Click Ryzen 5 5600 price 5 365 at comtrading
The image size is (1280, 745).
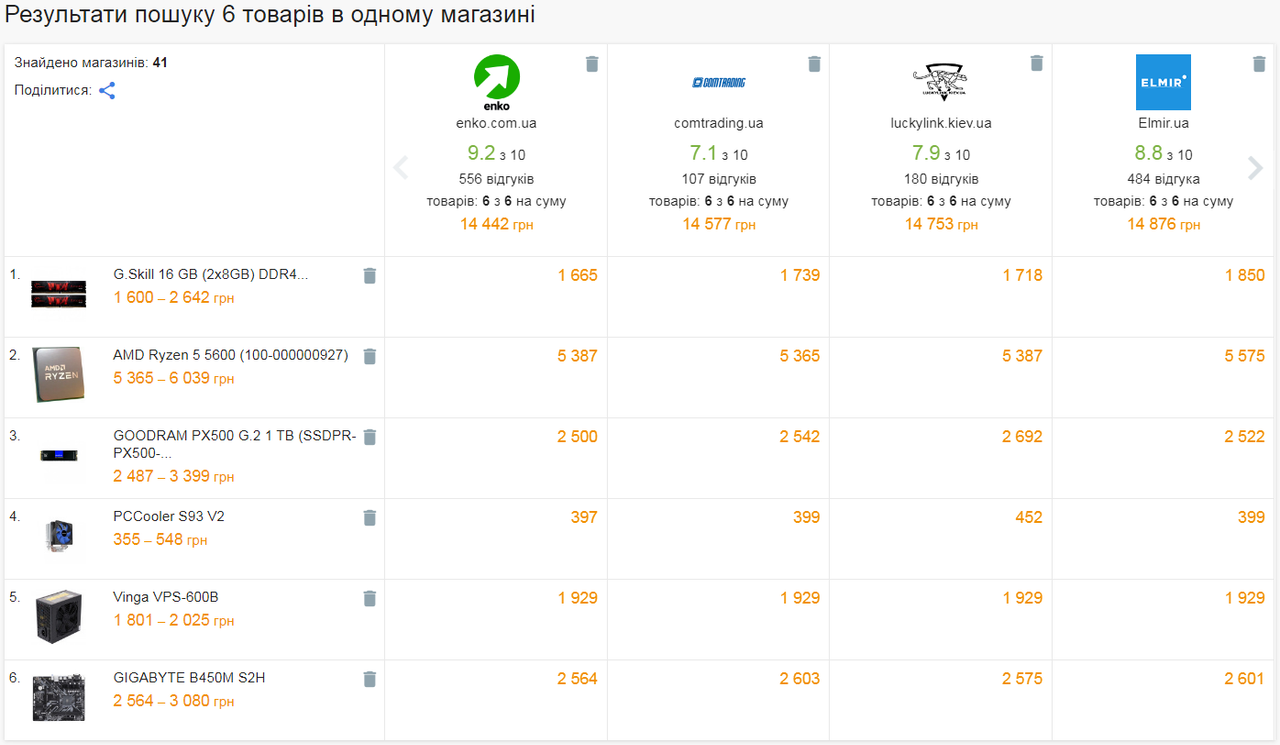tap(800, 355)
